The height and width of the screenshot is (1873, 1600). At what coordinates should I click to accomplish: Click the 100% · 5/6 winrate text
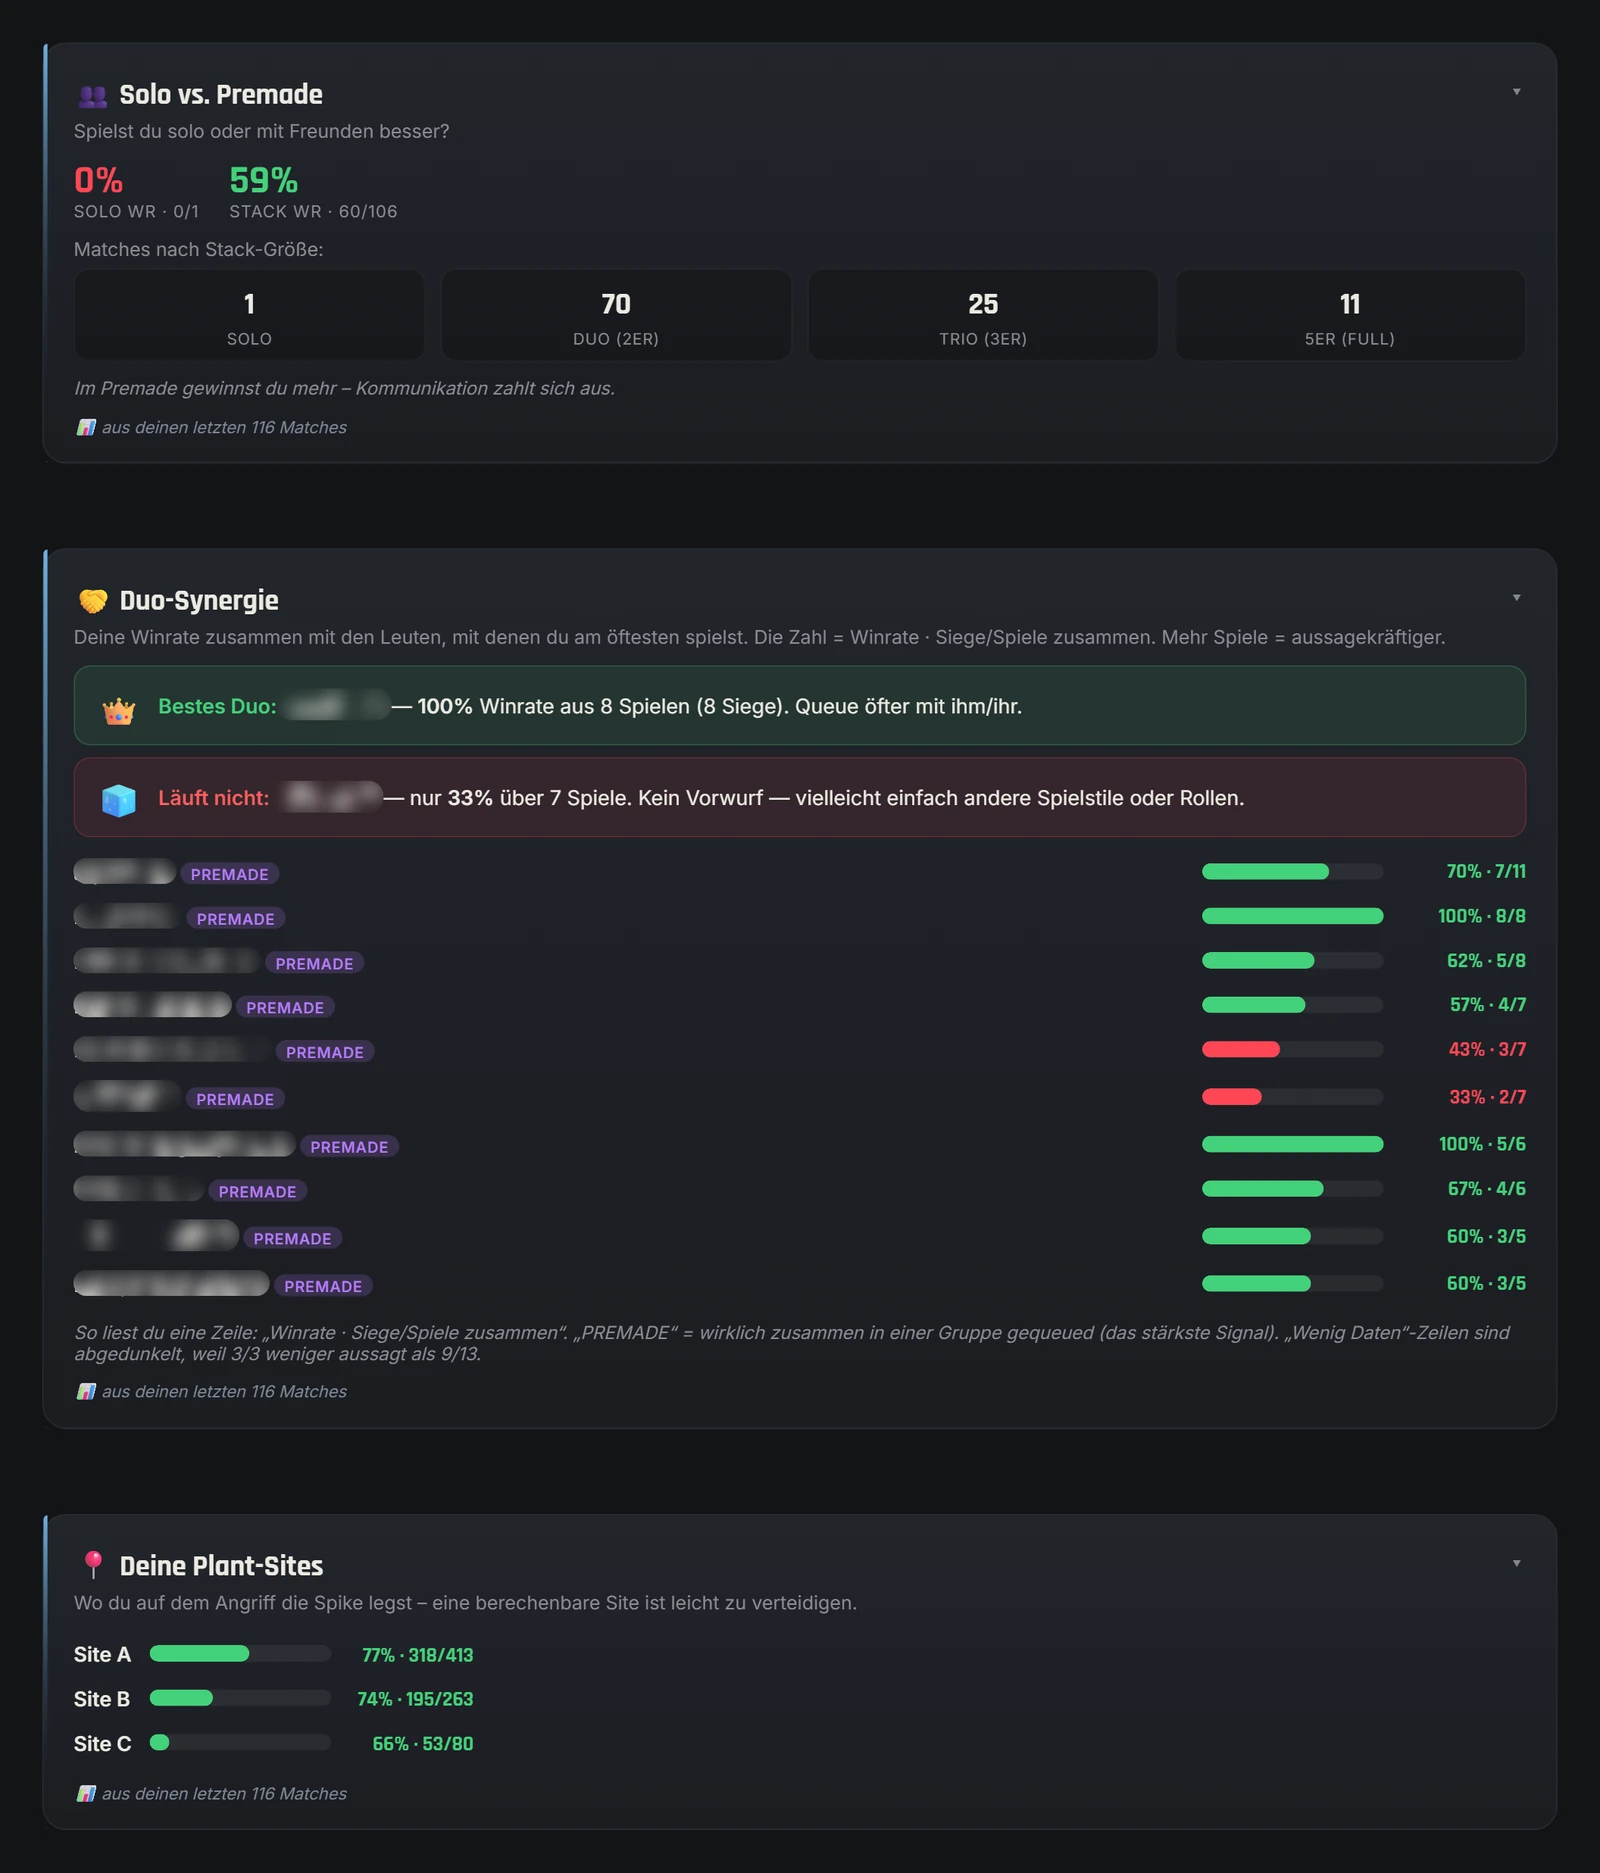[x=1482, y=1144]
